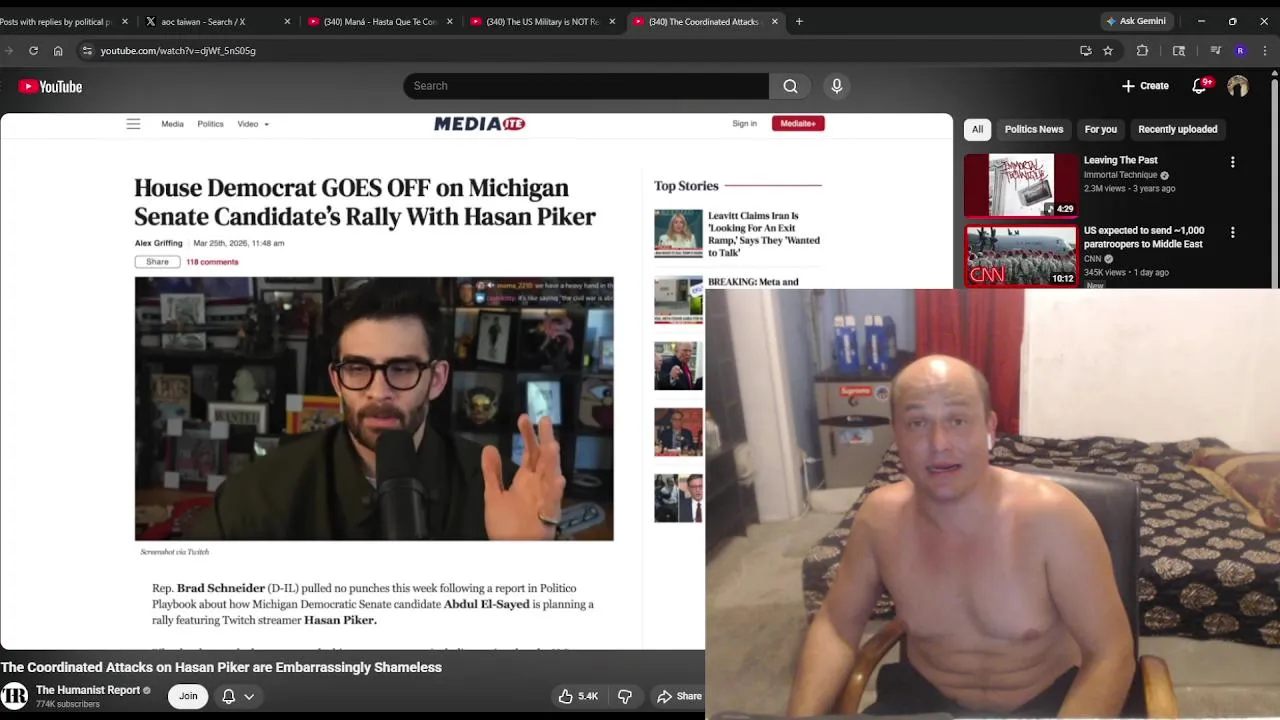Click the browser home icon

coord(58,50)
